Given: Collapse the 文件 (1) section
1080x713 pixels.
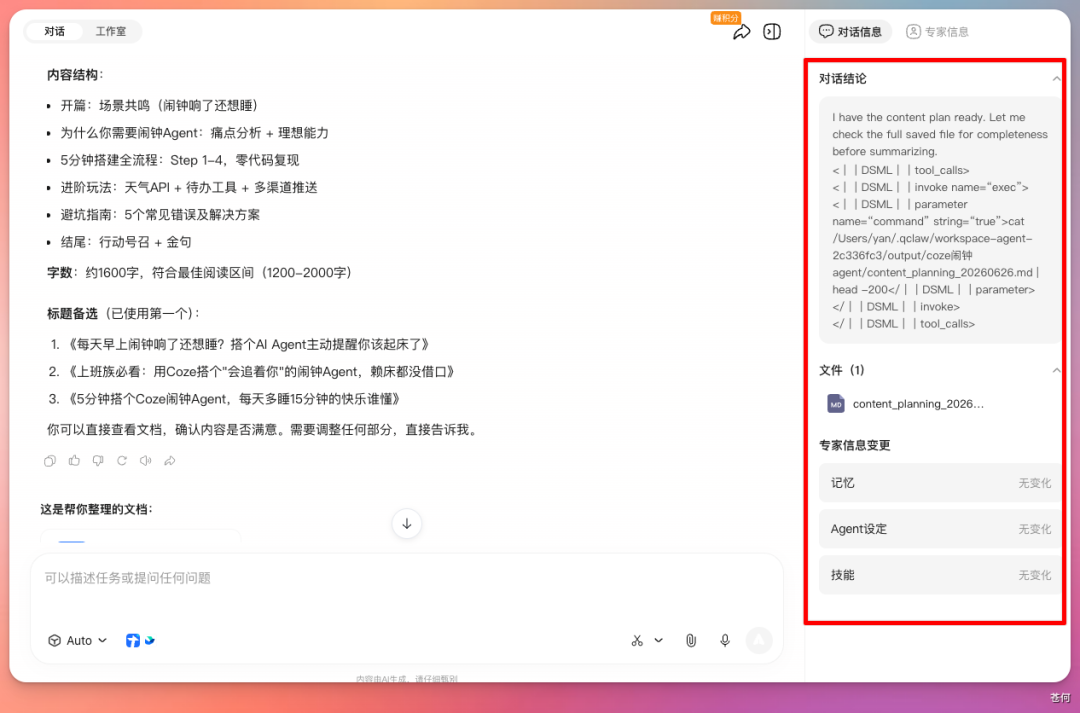Looking at the screenshot, I should coord(1056,371).
